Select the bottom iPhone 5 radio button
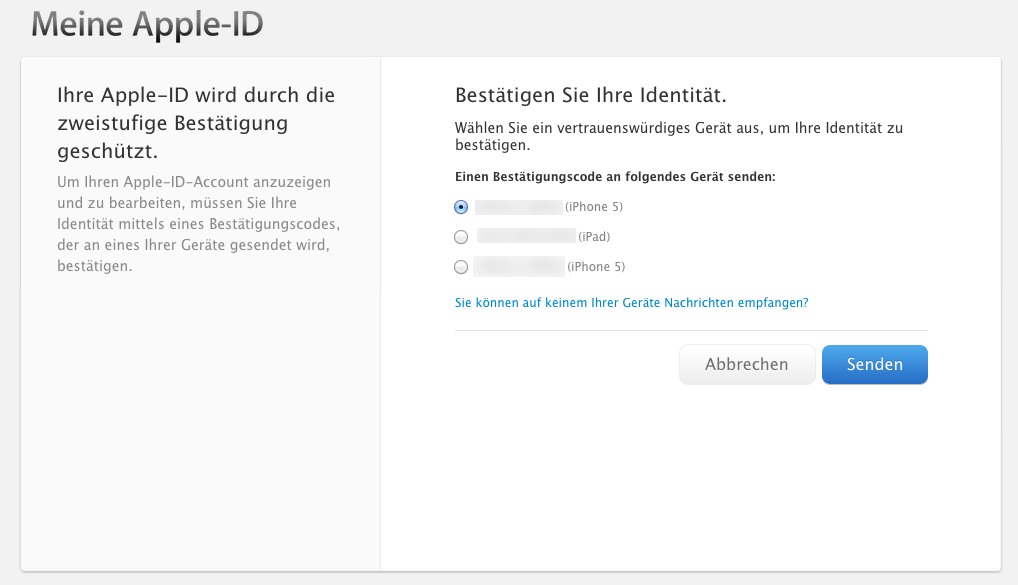This screenshot has width=1018, height=585. coord(461,267)
